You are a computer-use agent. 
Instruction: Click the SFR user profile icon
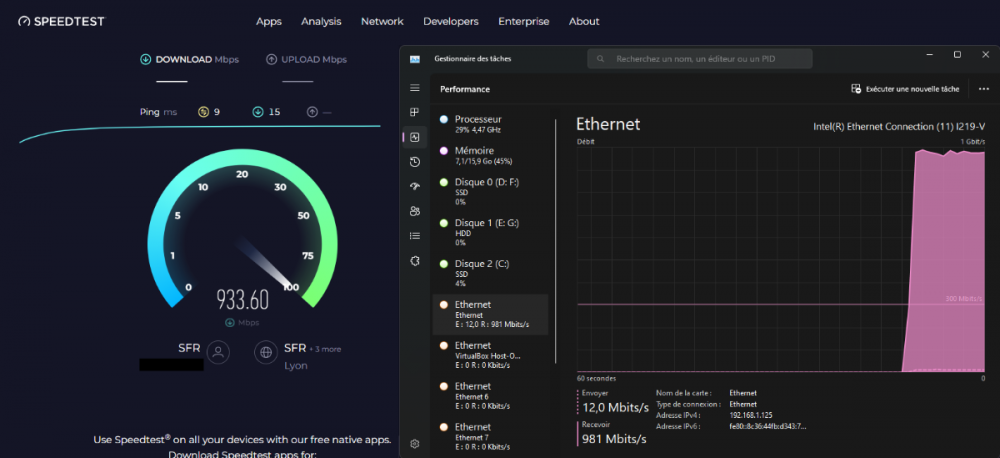(x=218, y=352)
